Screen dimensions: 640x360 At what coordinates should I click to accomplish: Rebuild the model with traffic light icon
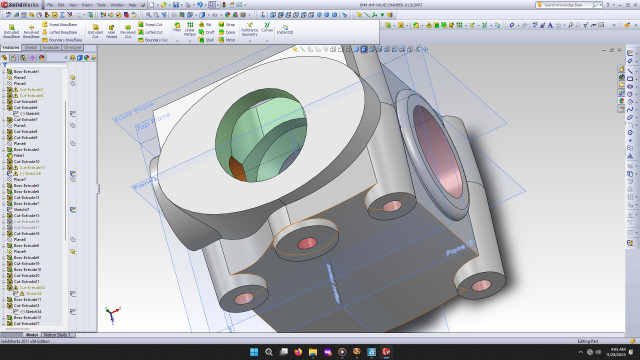click(223, 5)
